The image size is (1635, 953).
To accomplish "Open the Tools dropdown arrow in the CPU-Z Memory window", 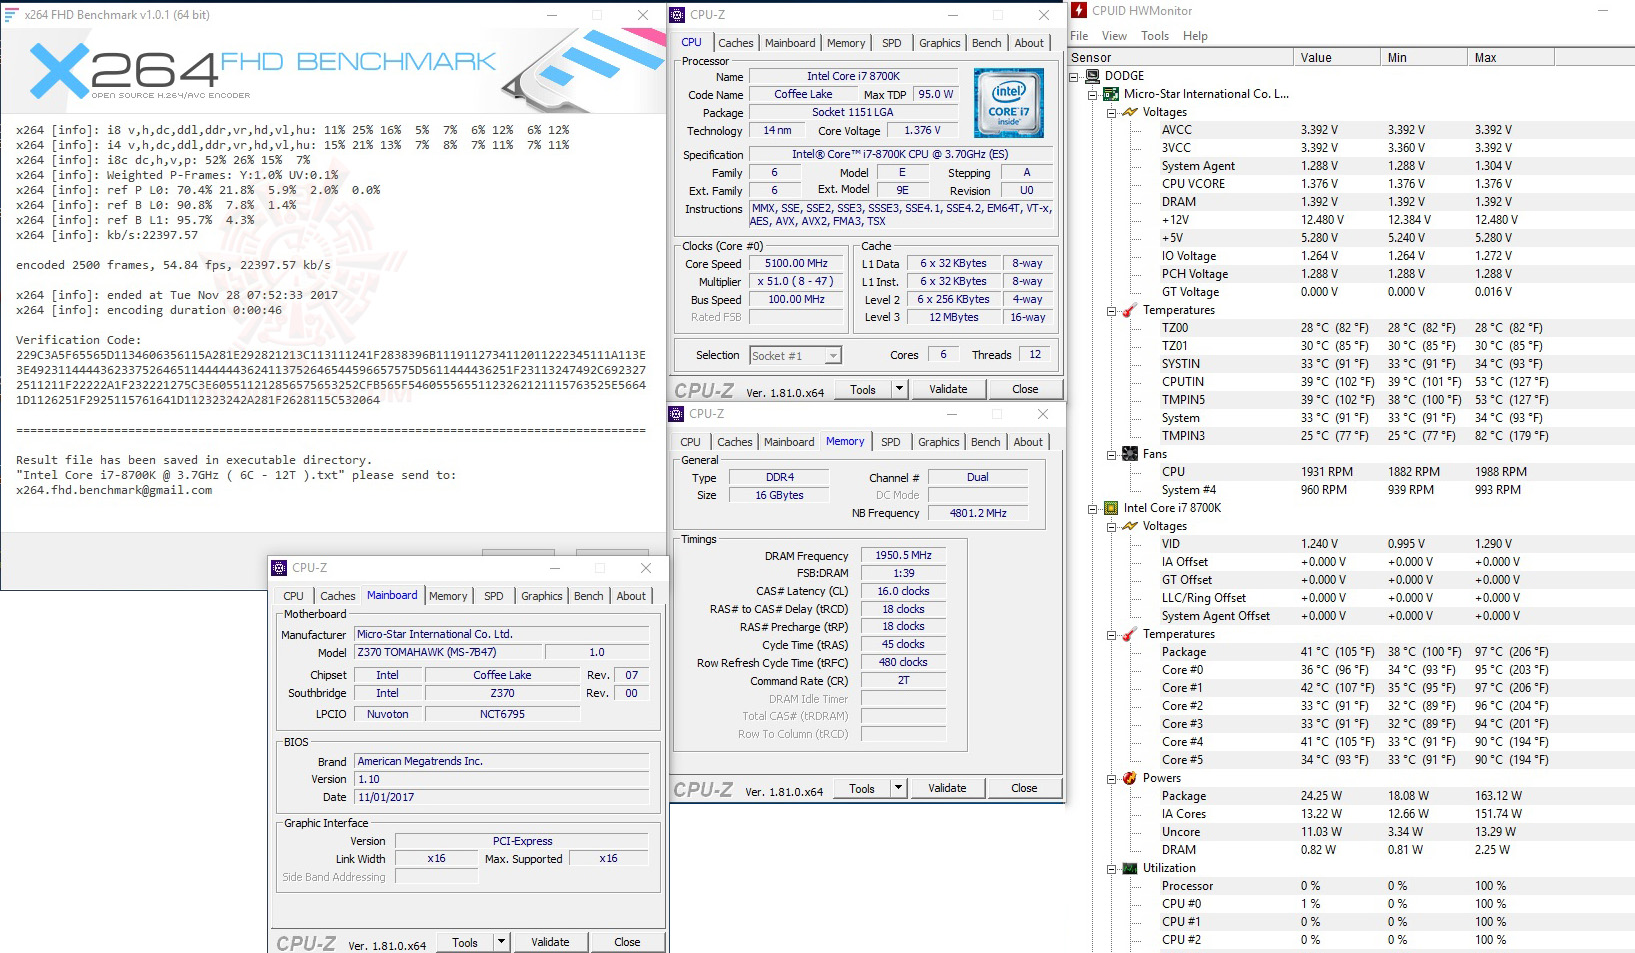I will 898,788.
